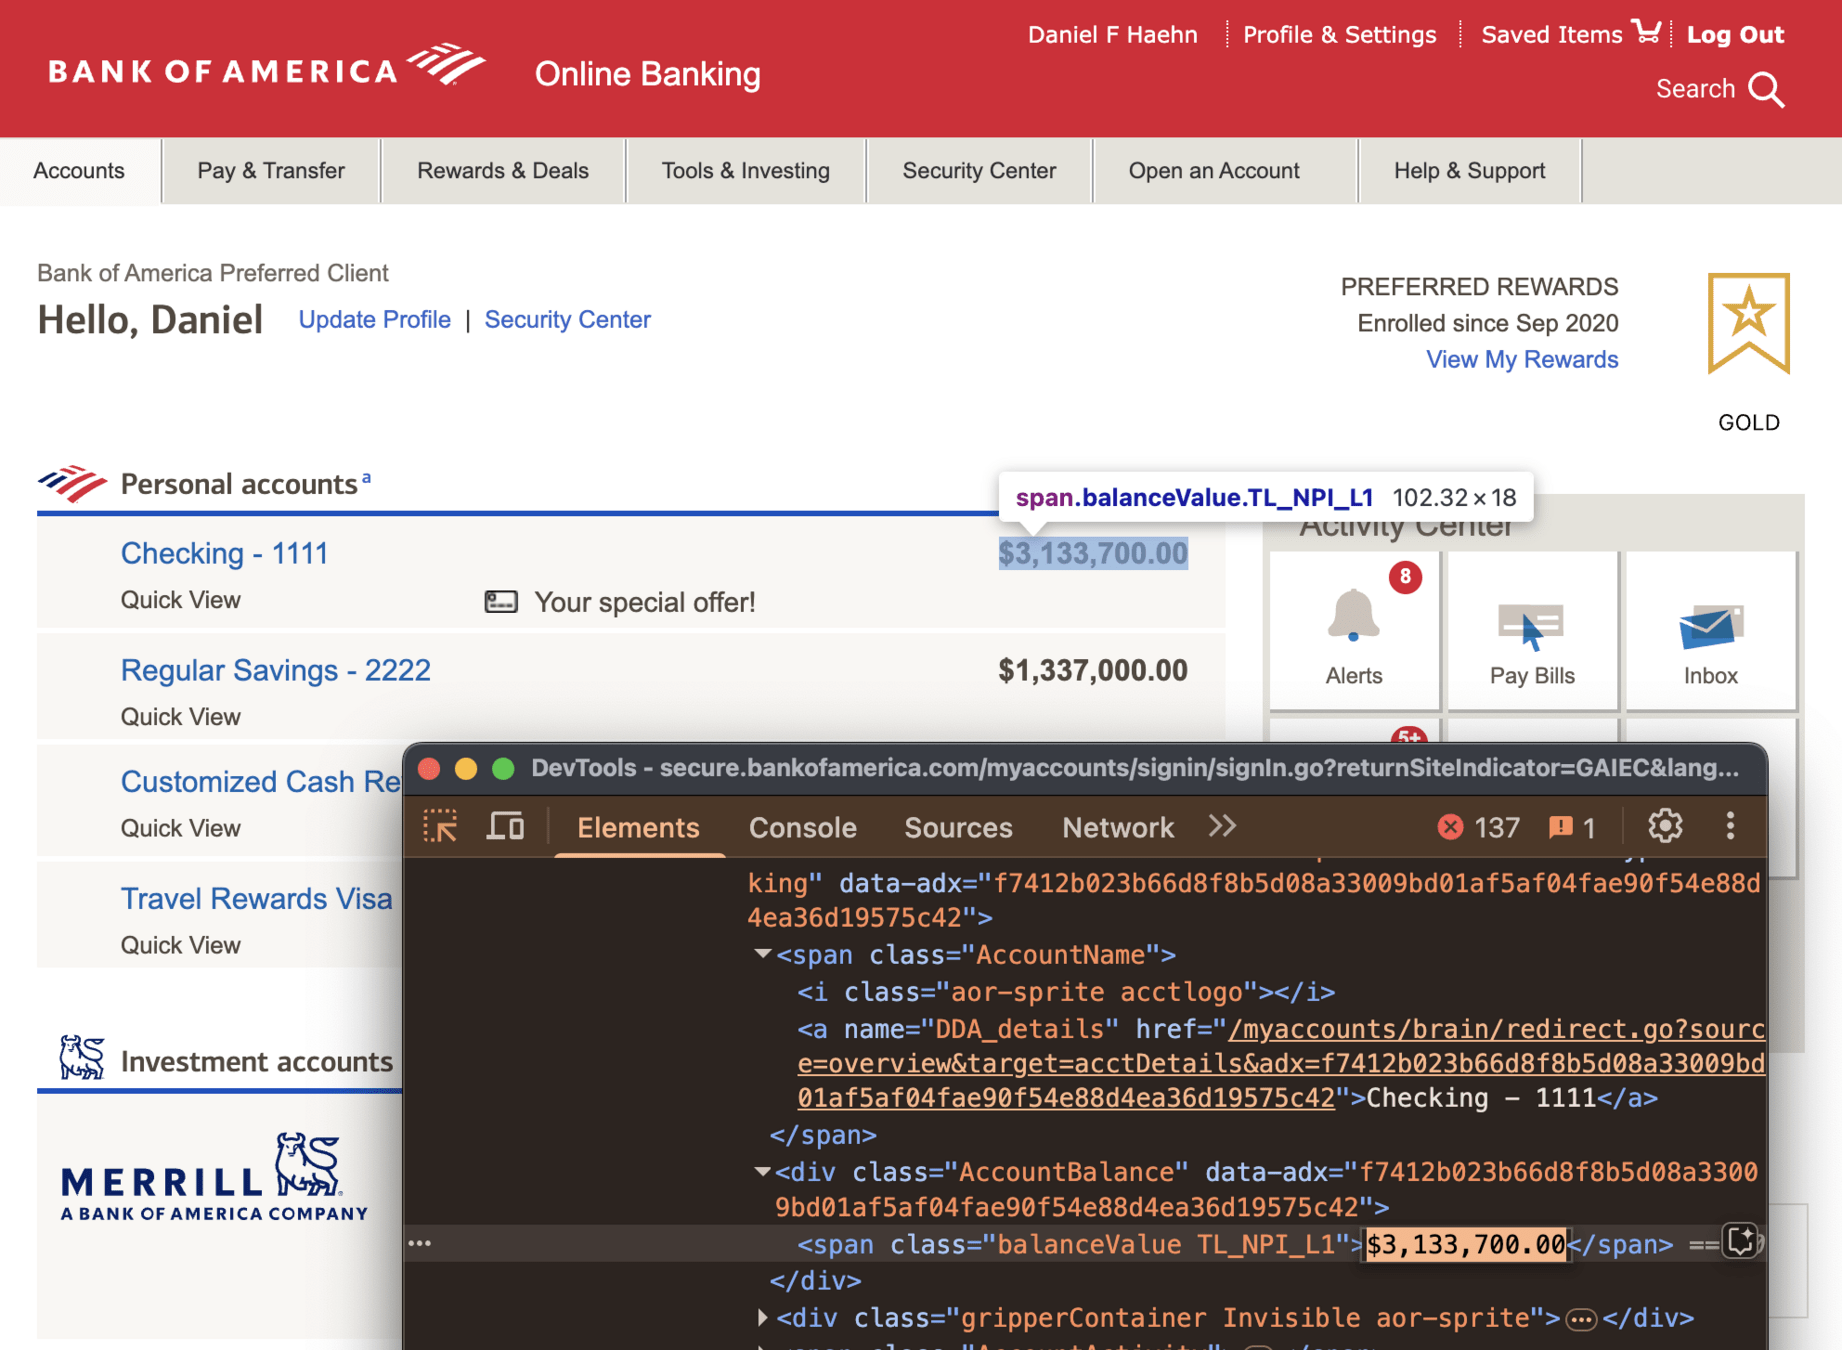
Task: Collapse the span AccountName node
Action: tap(763, 954)
